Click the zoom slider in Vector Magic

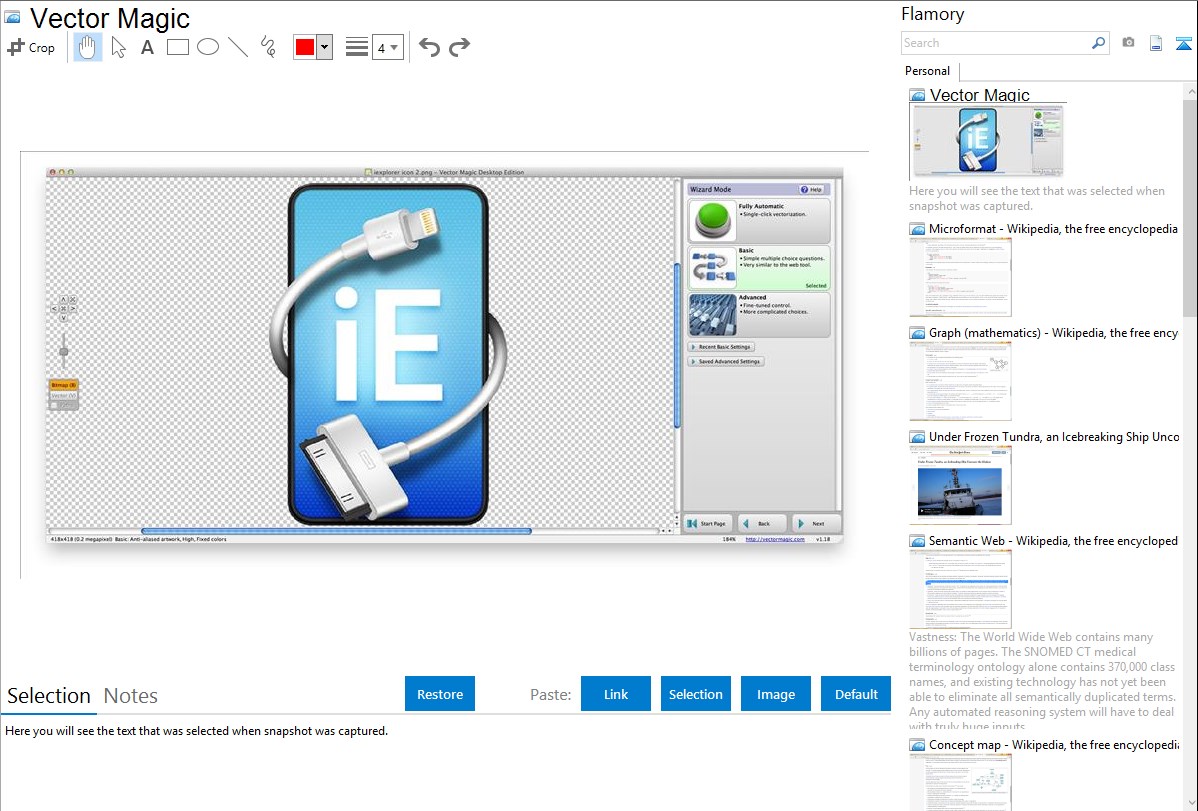coord(63,352)
